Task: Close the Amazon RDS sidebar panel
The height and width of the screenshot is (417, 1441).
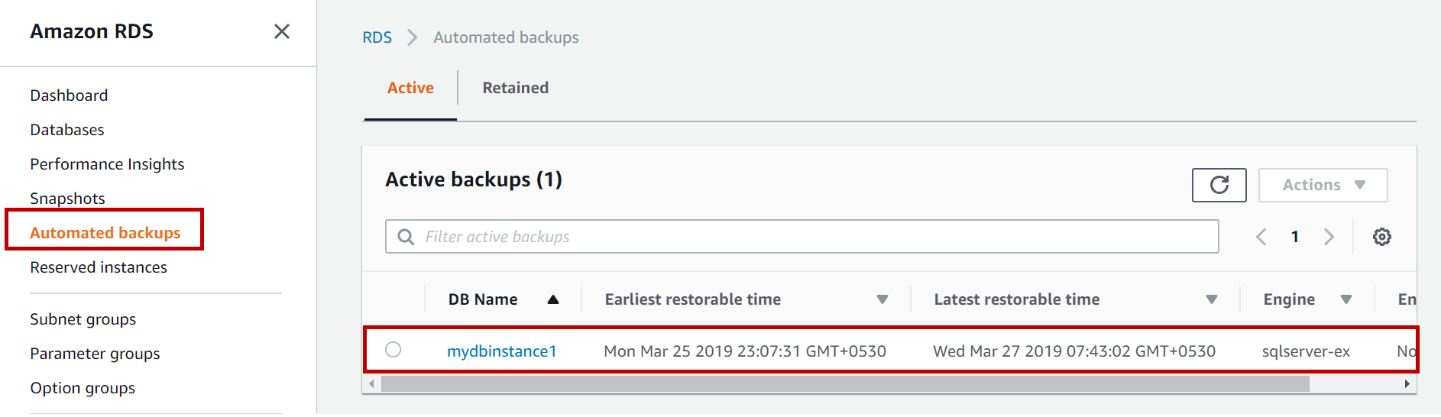Action: point(282,32)
